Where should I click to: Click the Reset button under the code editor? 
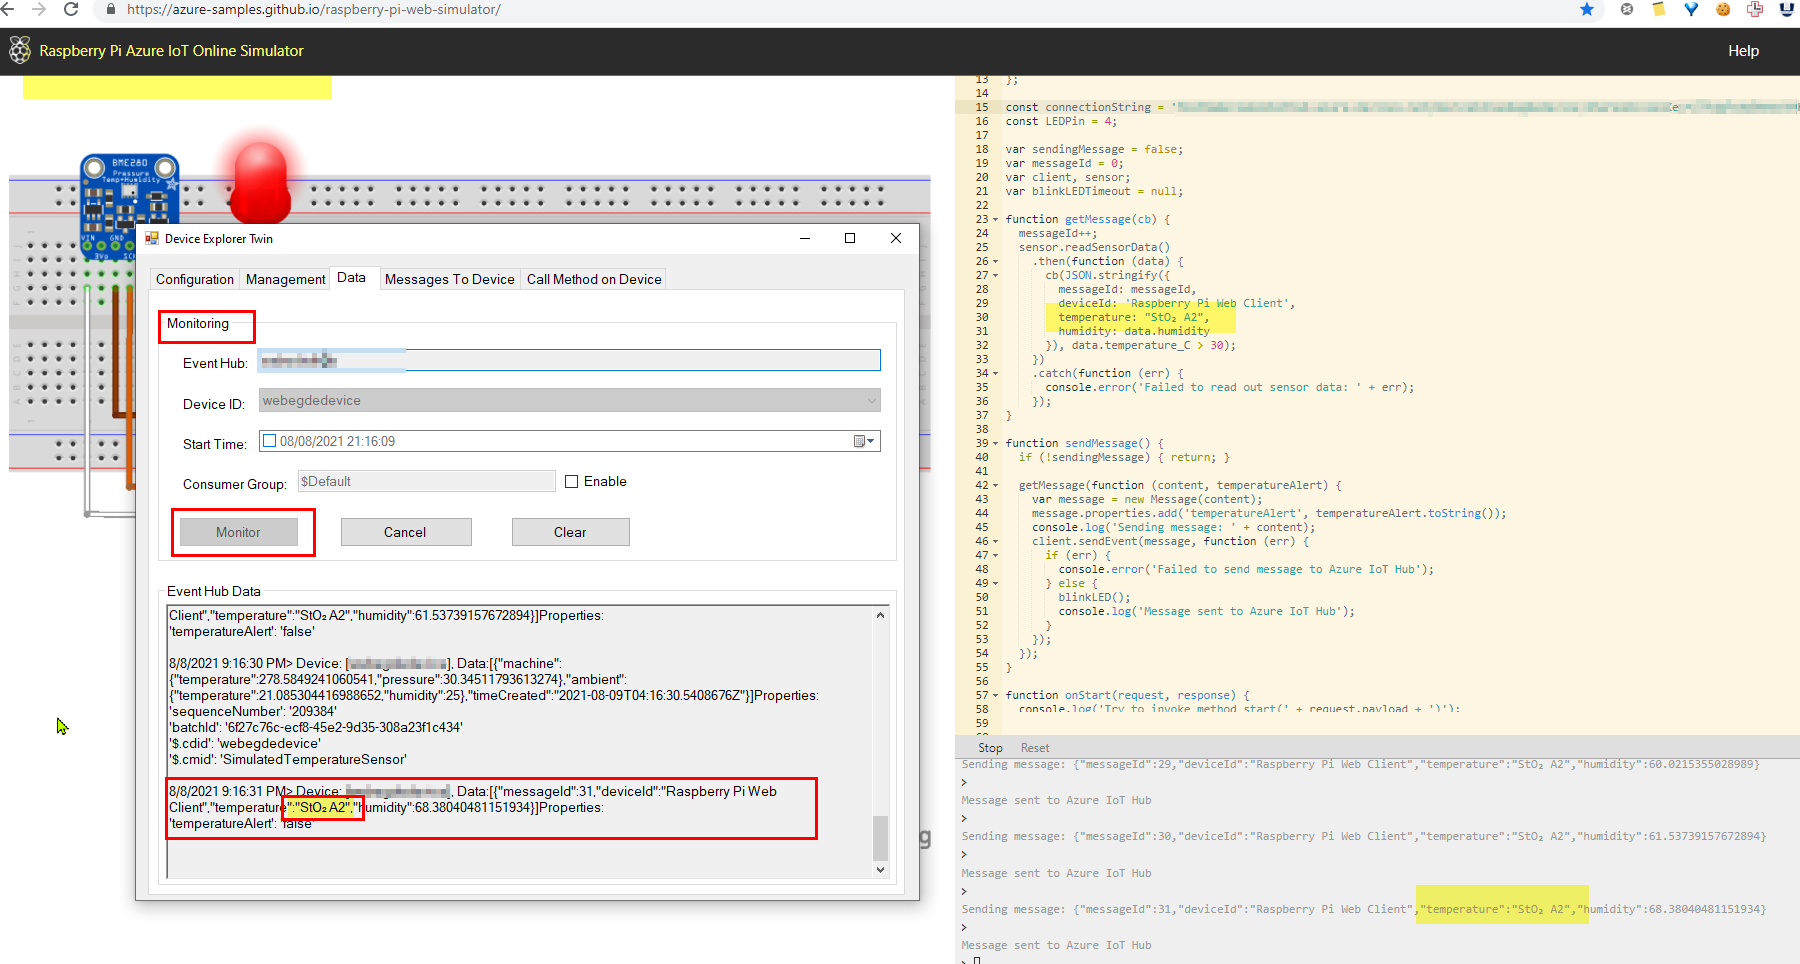pos(1035,748)
